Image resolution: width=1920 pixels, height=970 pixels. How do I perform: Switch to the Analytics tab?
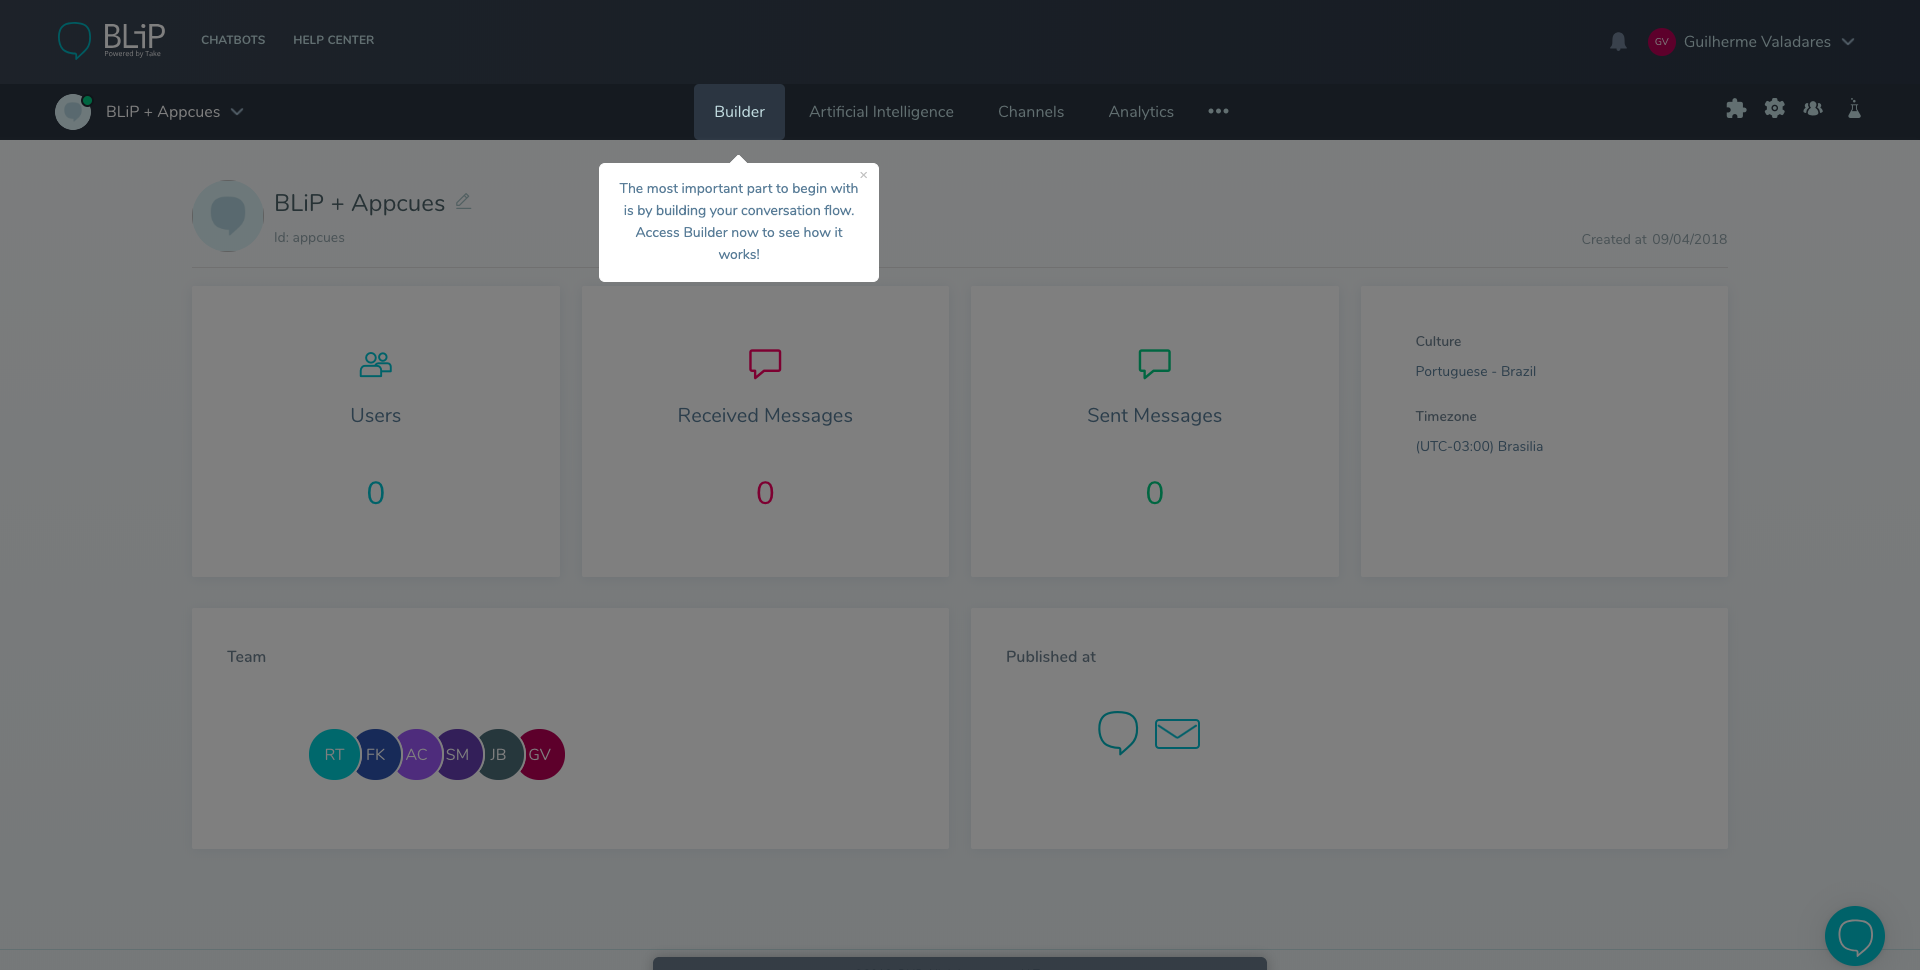click(1141, 112)
